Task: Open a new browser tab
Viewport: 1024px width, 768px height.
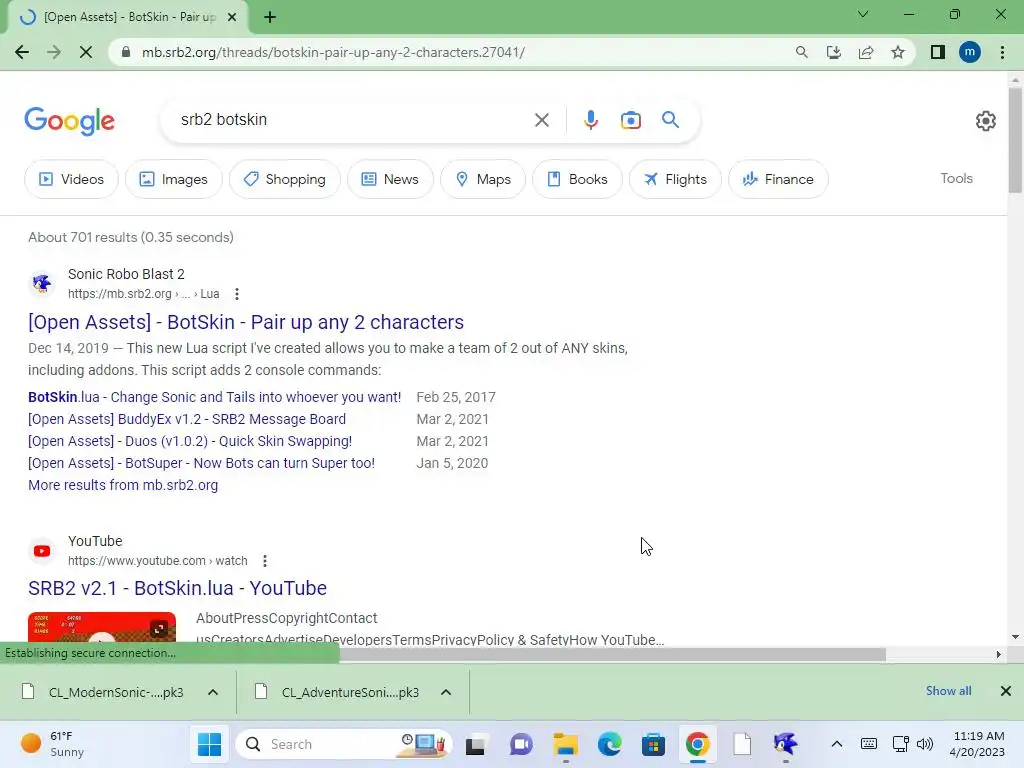Action: [270, 17]
